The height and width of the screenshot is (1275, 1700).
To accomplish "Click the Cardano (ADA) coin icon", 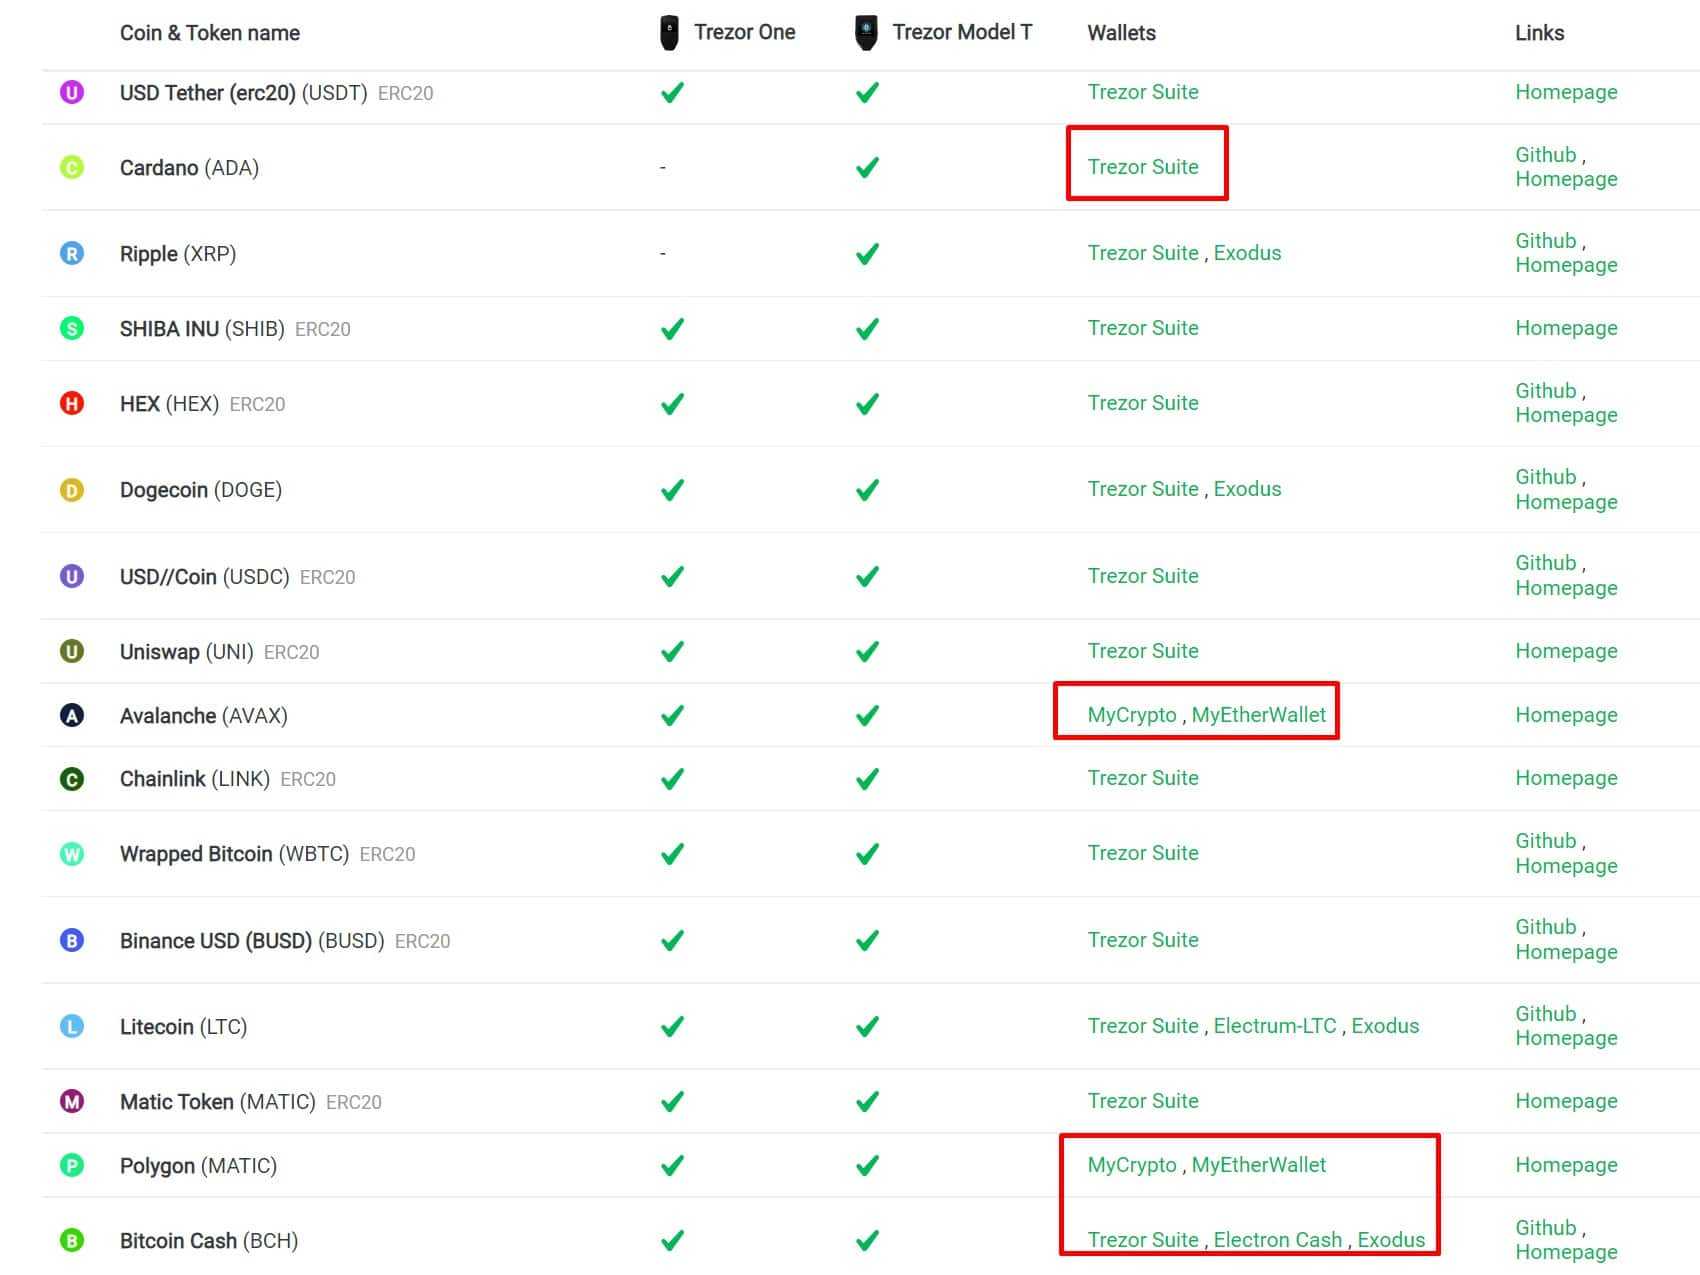I will [x=71, y=167].
